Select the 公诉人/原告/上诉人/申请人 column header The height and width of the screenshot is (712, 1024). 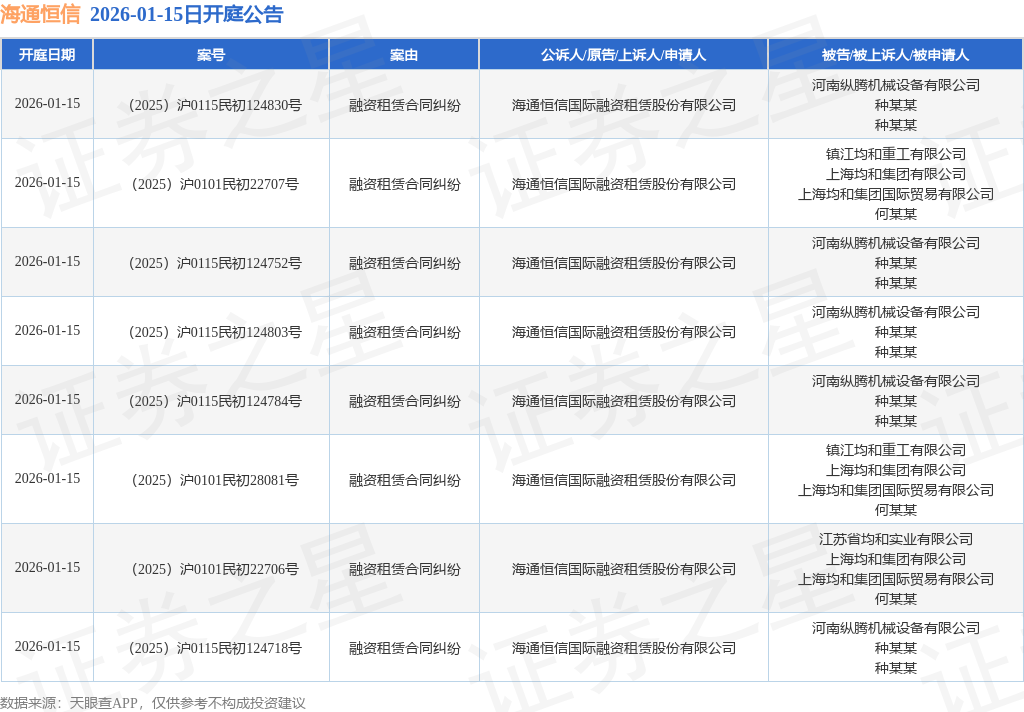(x=624, y=55)
